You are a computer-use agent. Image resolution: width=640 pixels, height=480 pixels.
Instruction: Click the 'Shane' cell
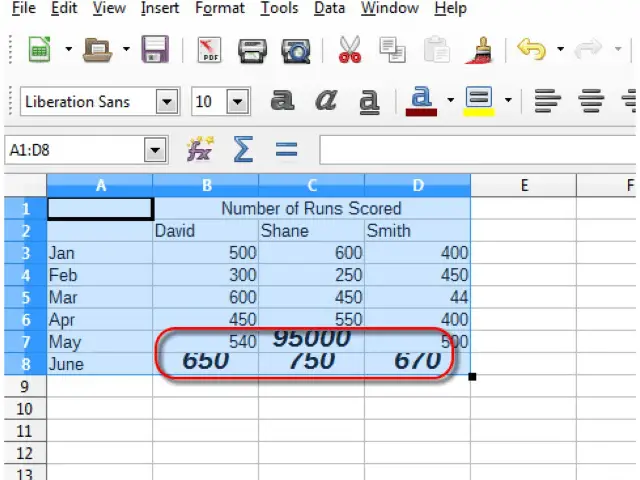point(311,231)
